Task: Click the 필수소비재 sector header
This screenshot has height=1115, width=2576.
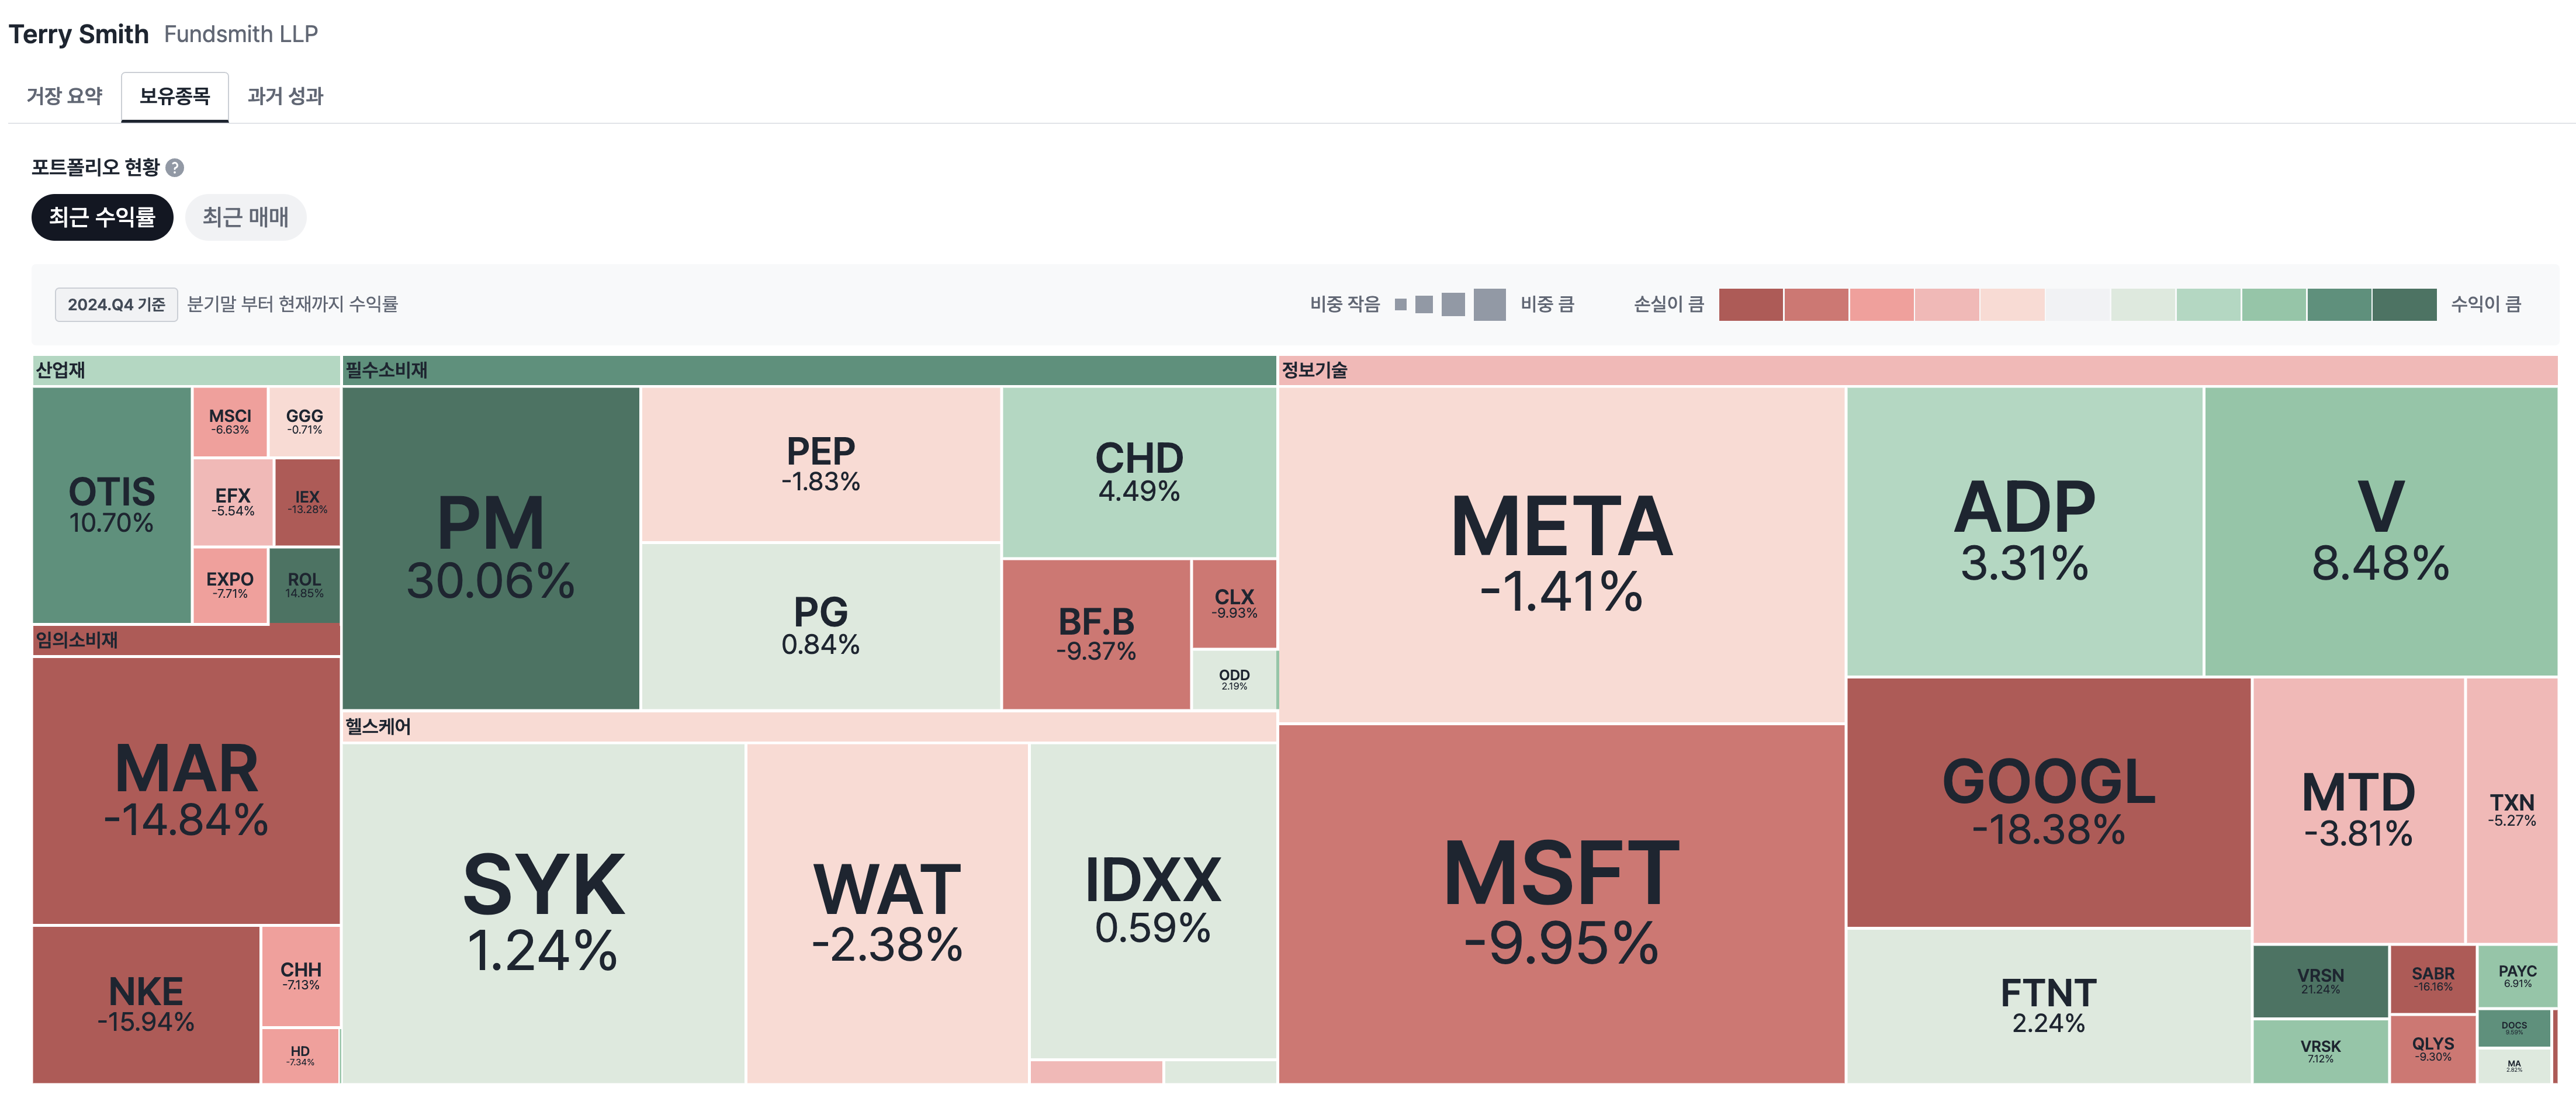Action: [x=808, y=370]
